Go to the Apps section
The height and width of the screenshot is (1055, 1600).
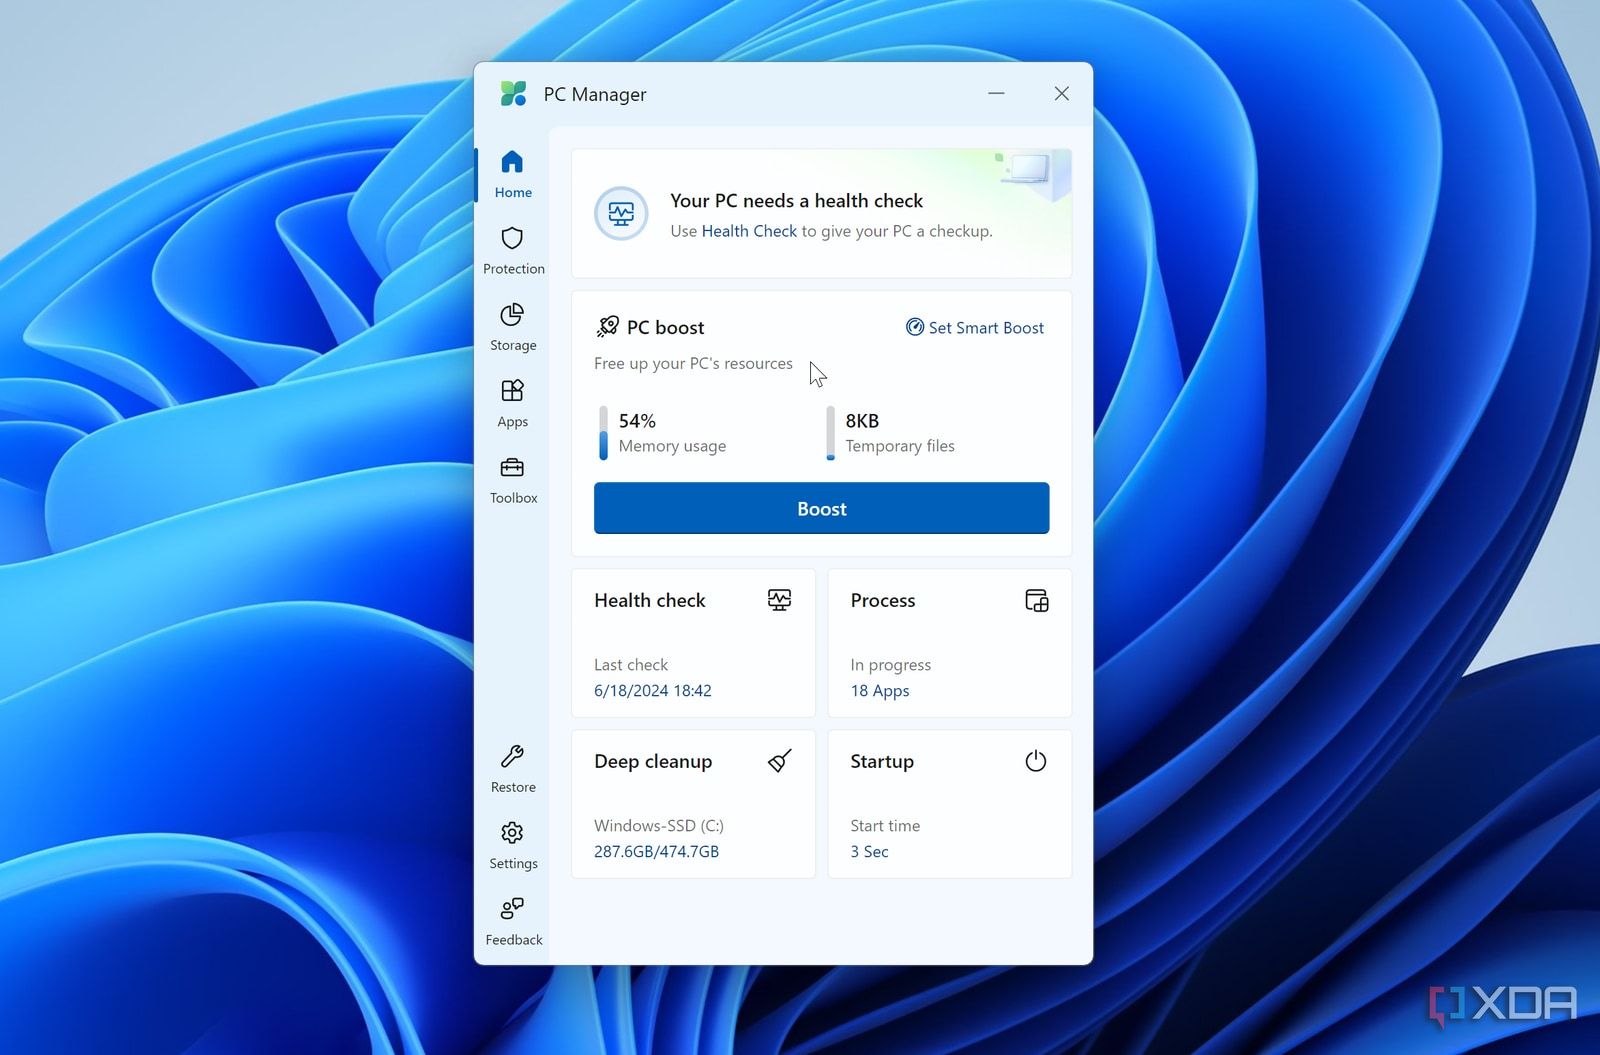pyautogui.click(x=513, y=403)
